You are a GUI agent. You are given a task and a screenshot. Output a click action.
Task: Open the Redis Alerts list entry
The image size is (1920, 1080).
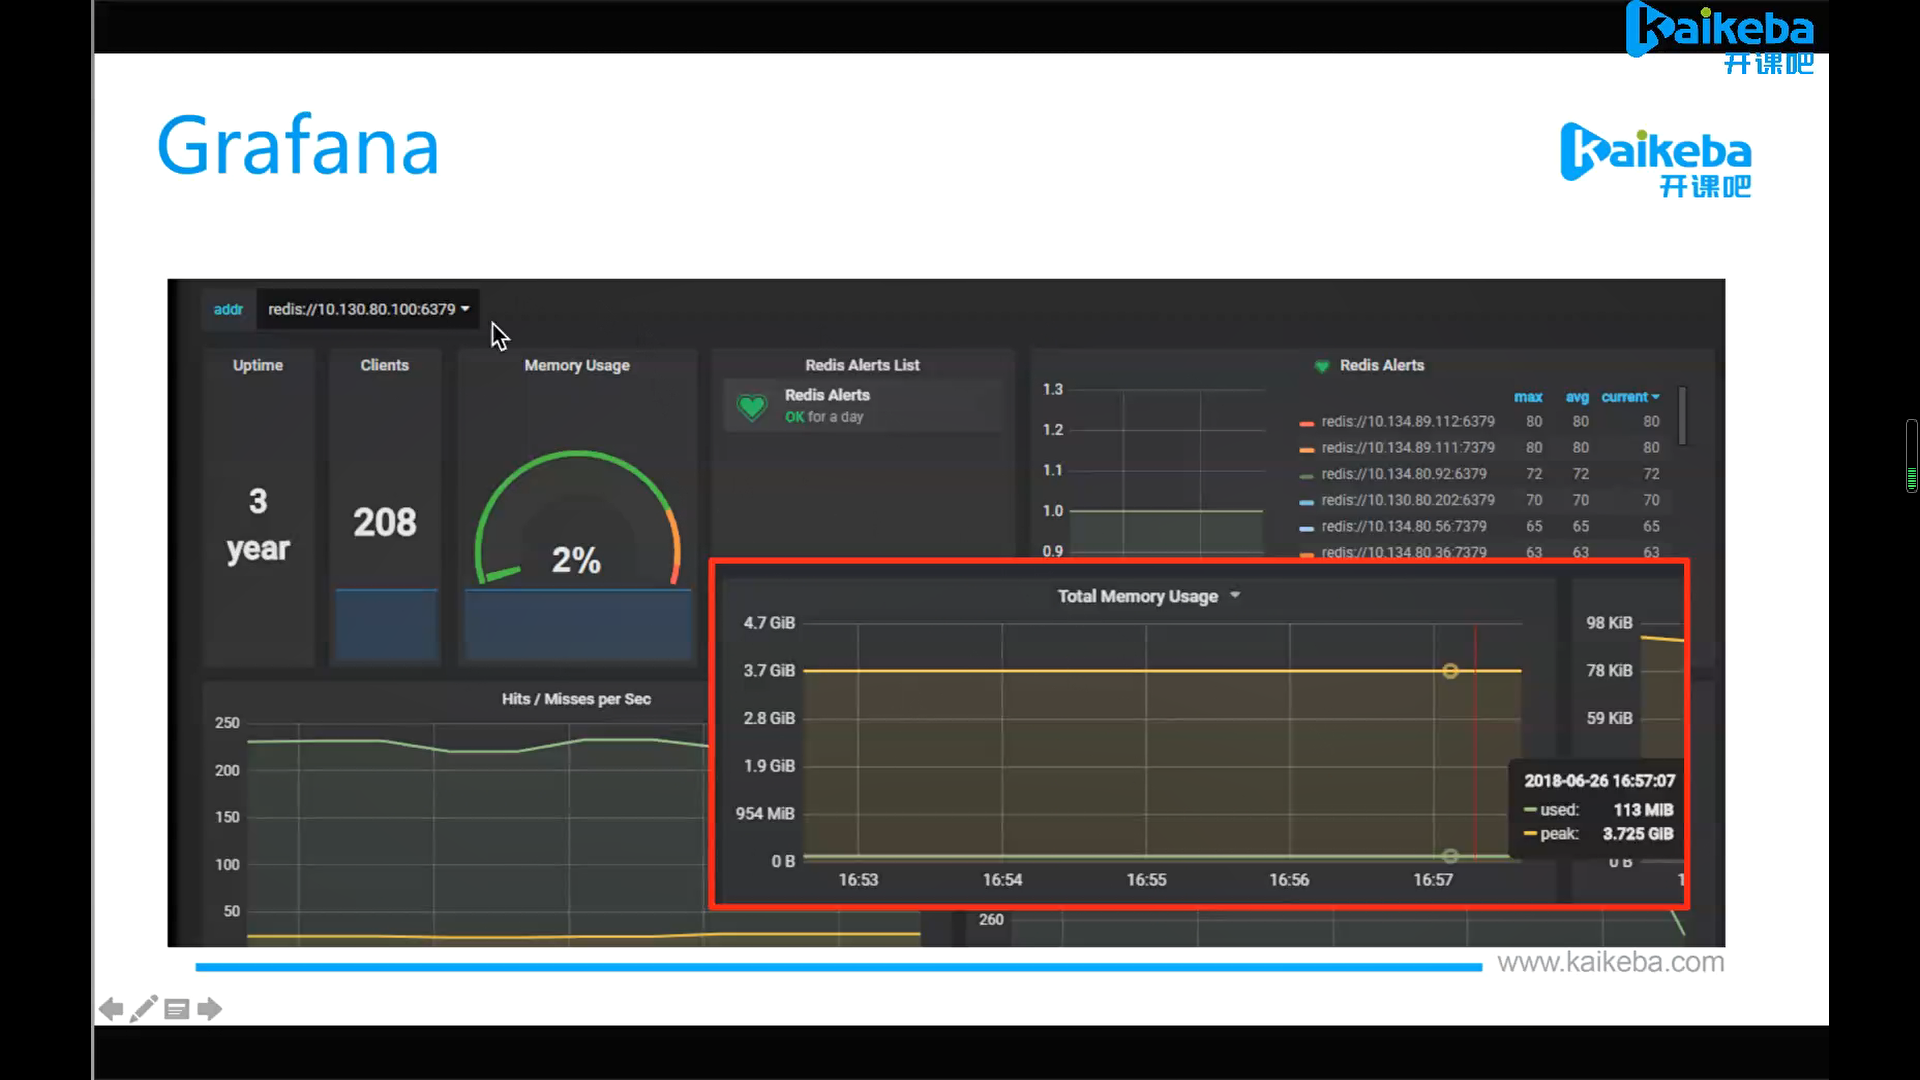pyautogui.click(x=827, y=395)
